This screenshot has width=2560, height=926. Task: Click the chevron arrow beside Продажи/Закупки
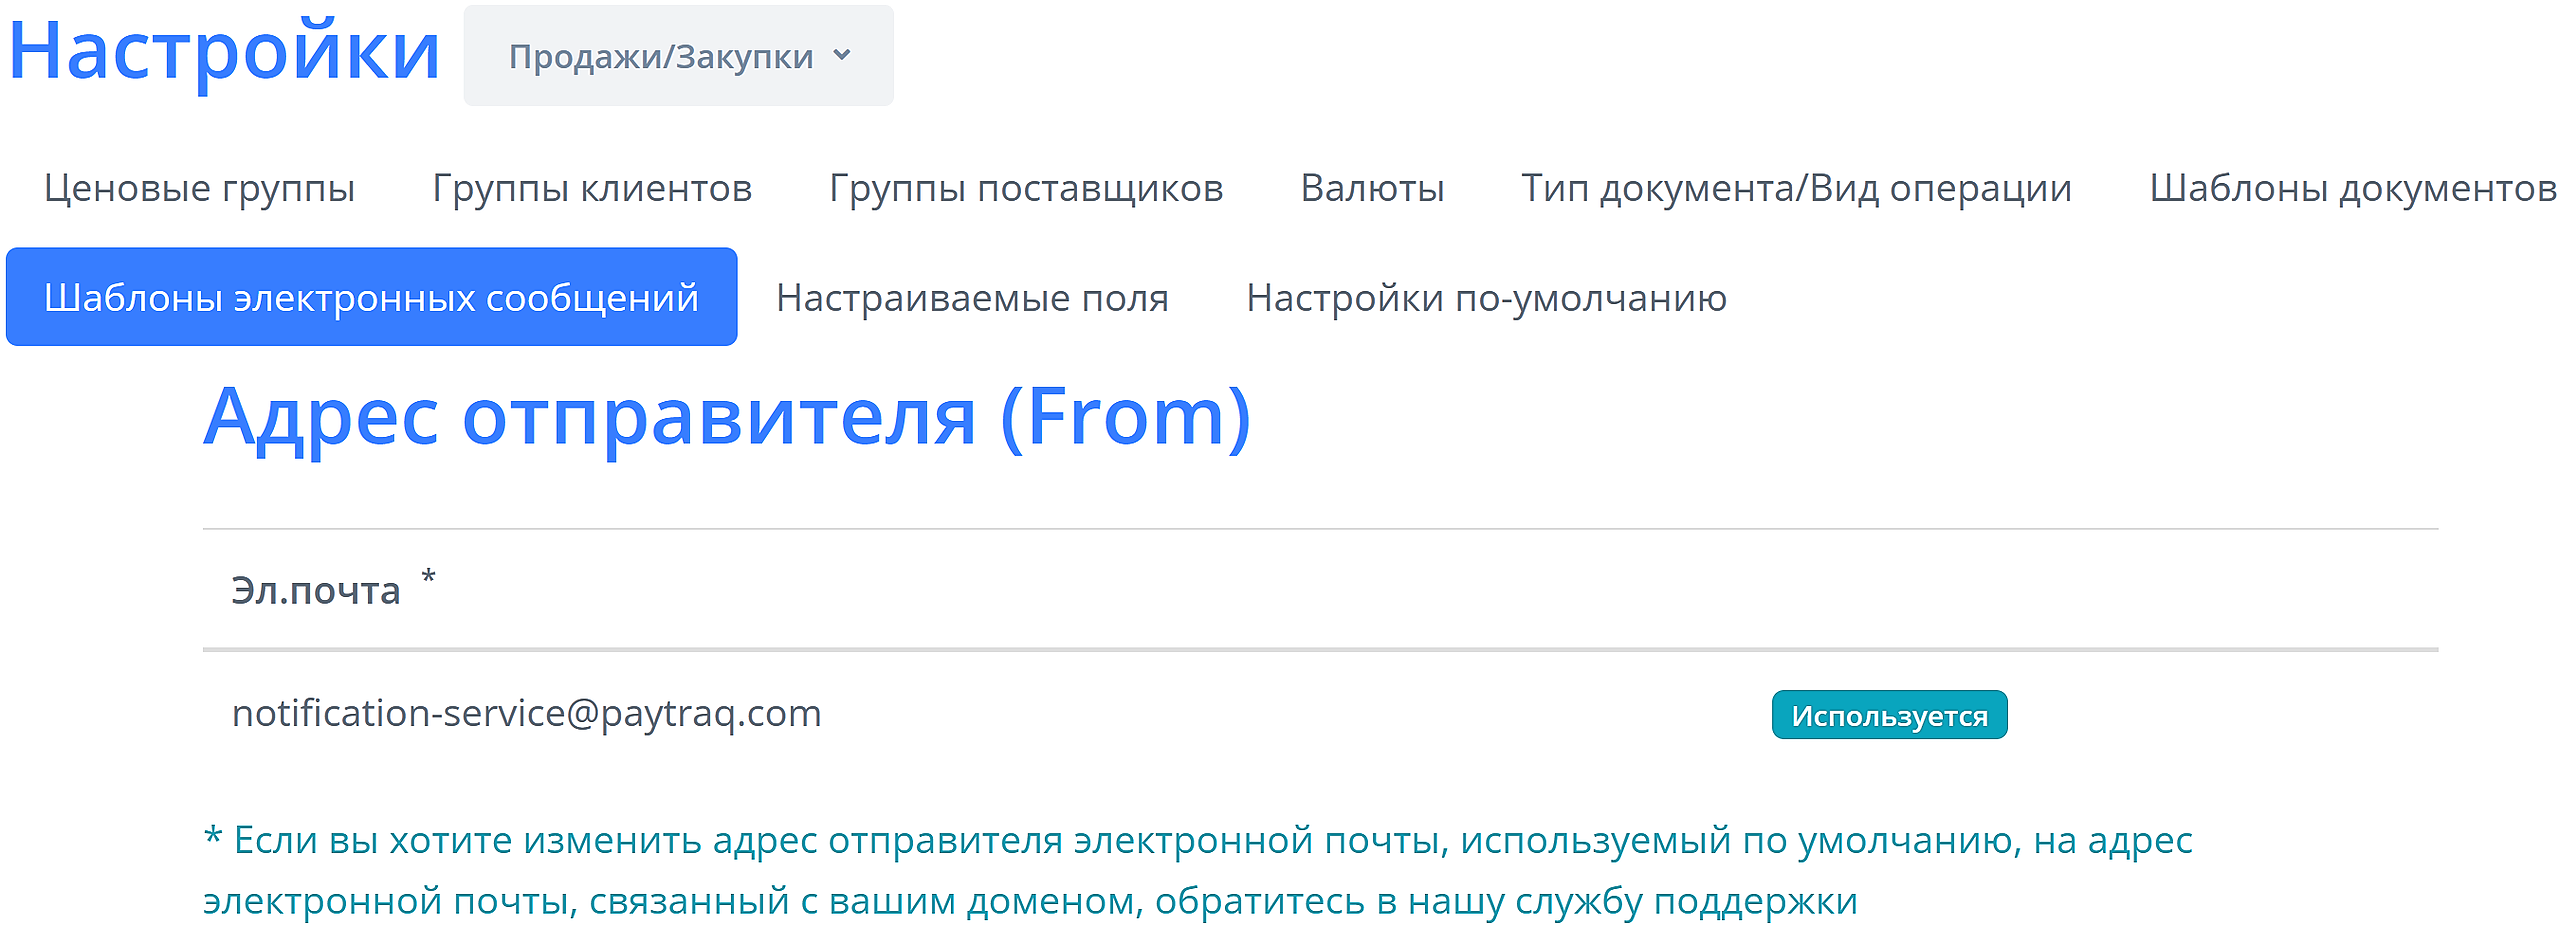842,55
